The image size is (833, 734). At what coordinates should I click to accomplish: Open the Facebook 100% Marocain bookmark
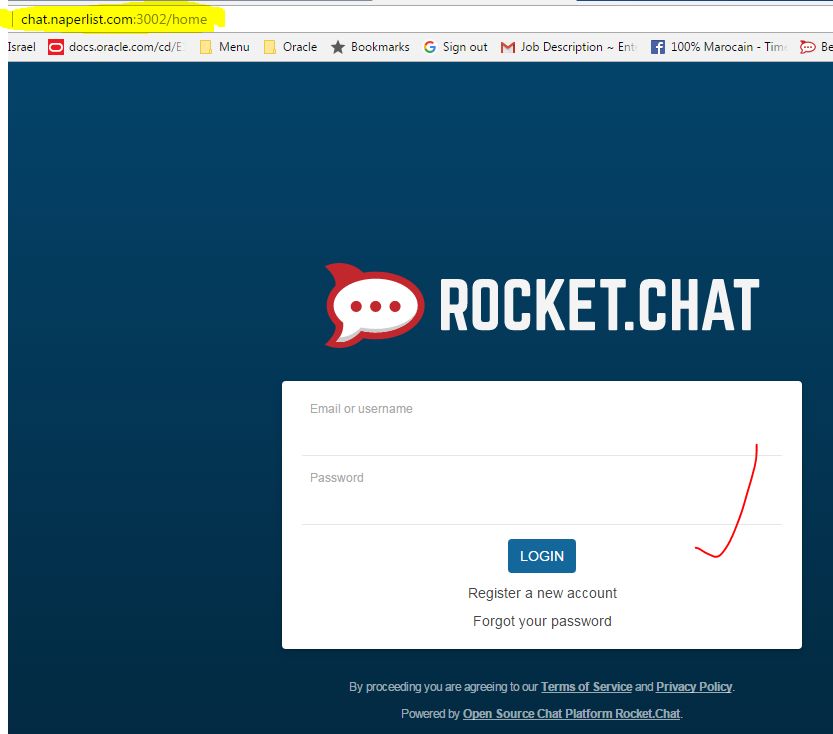[719, 47]
